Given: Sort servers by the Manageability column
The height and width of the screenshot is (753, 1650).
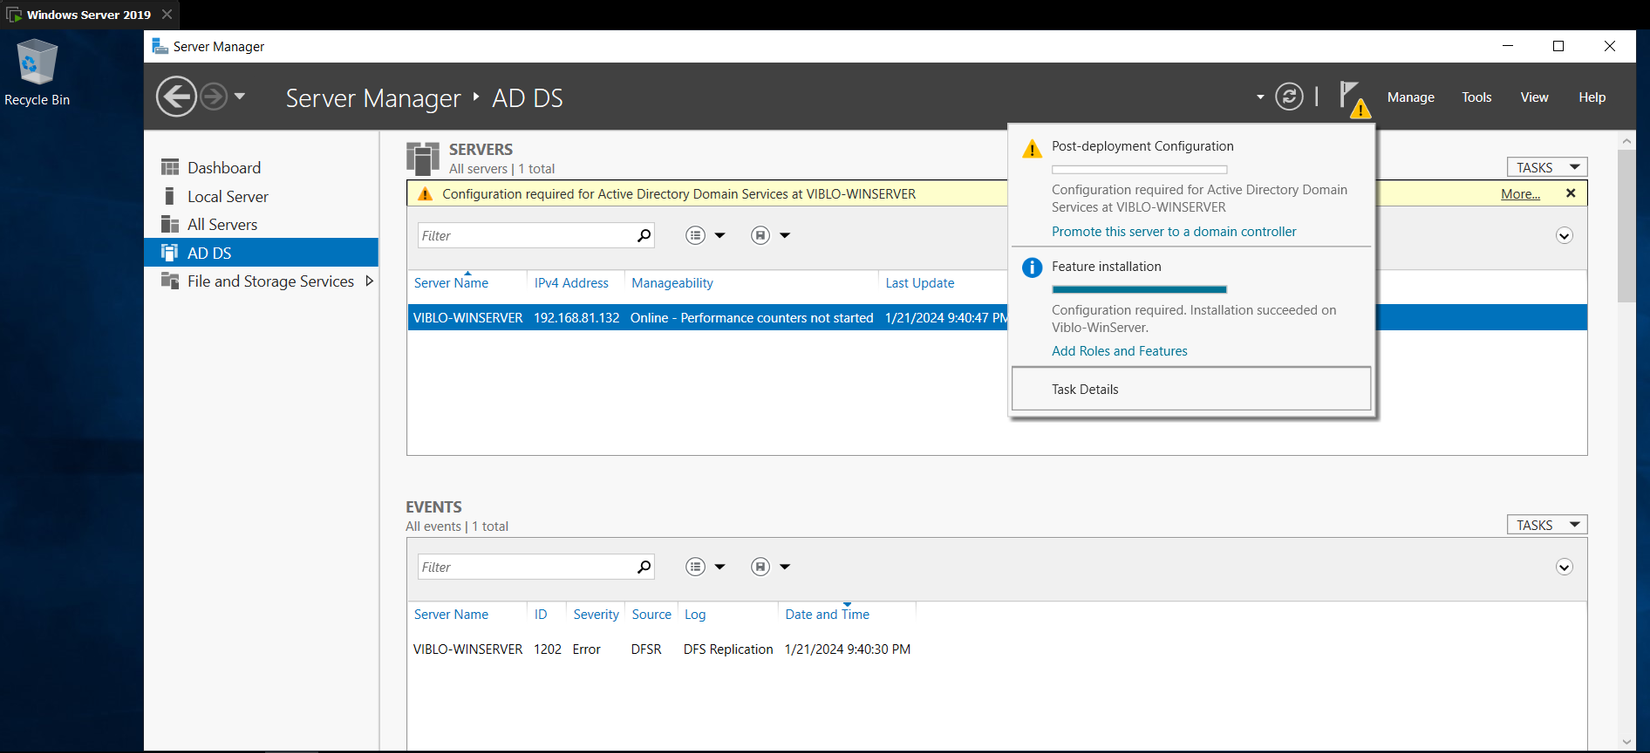Looking at the screenshot, I should (672, 283).
